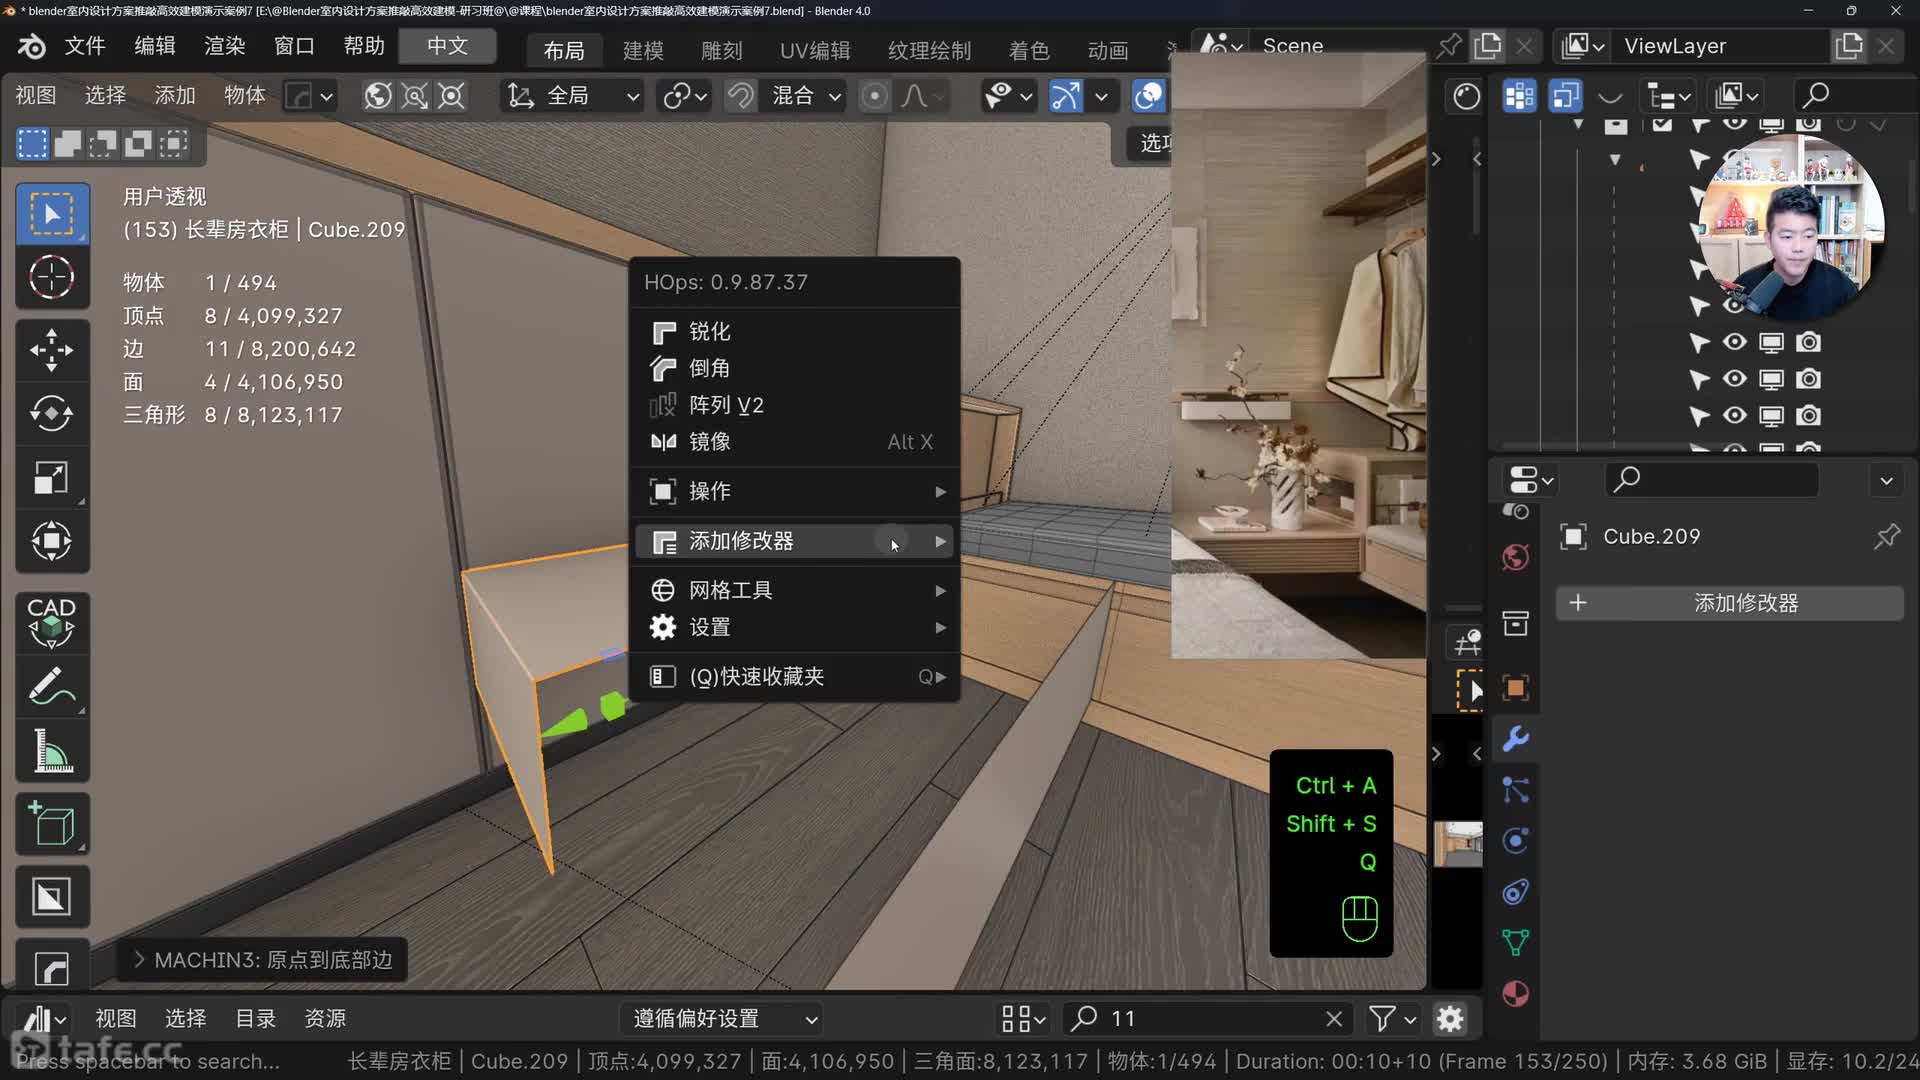Screen dimensions: 1920x1080
Task: Choose 镜像 from the HOps menu
Action: point(710,442)
